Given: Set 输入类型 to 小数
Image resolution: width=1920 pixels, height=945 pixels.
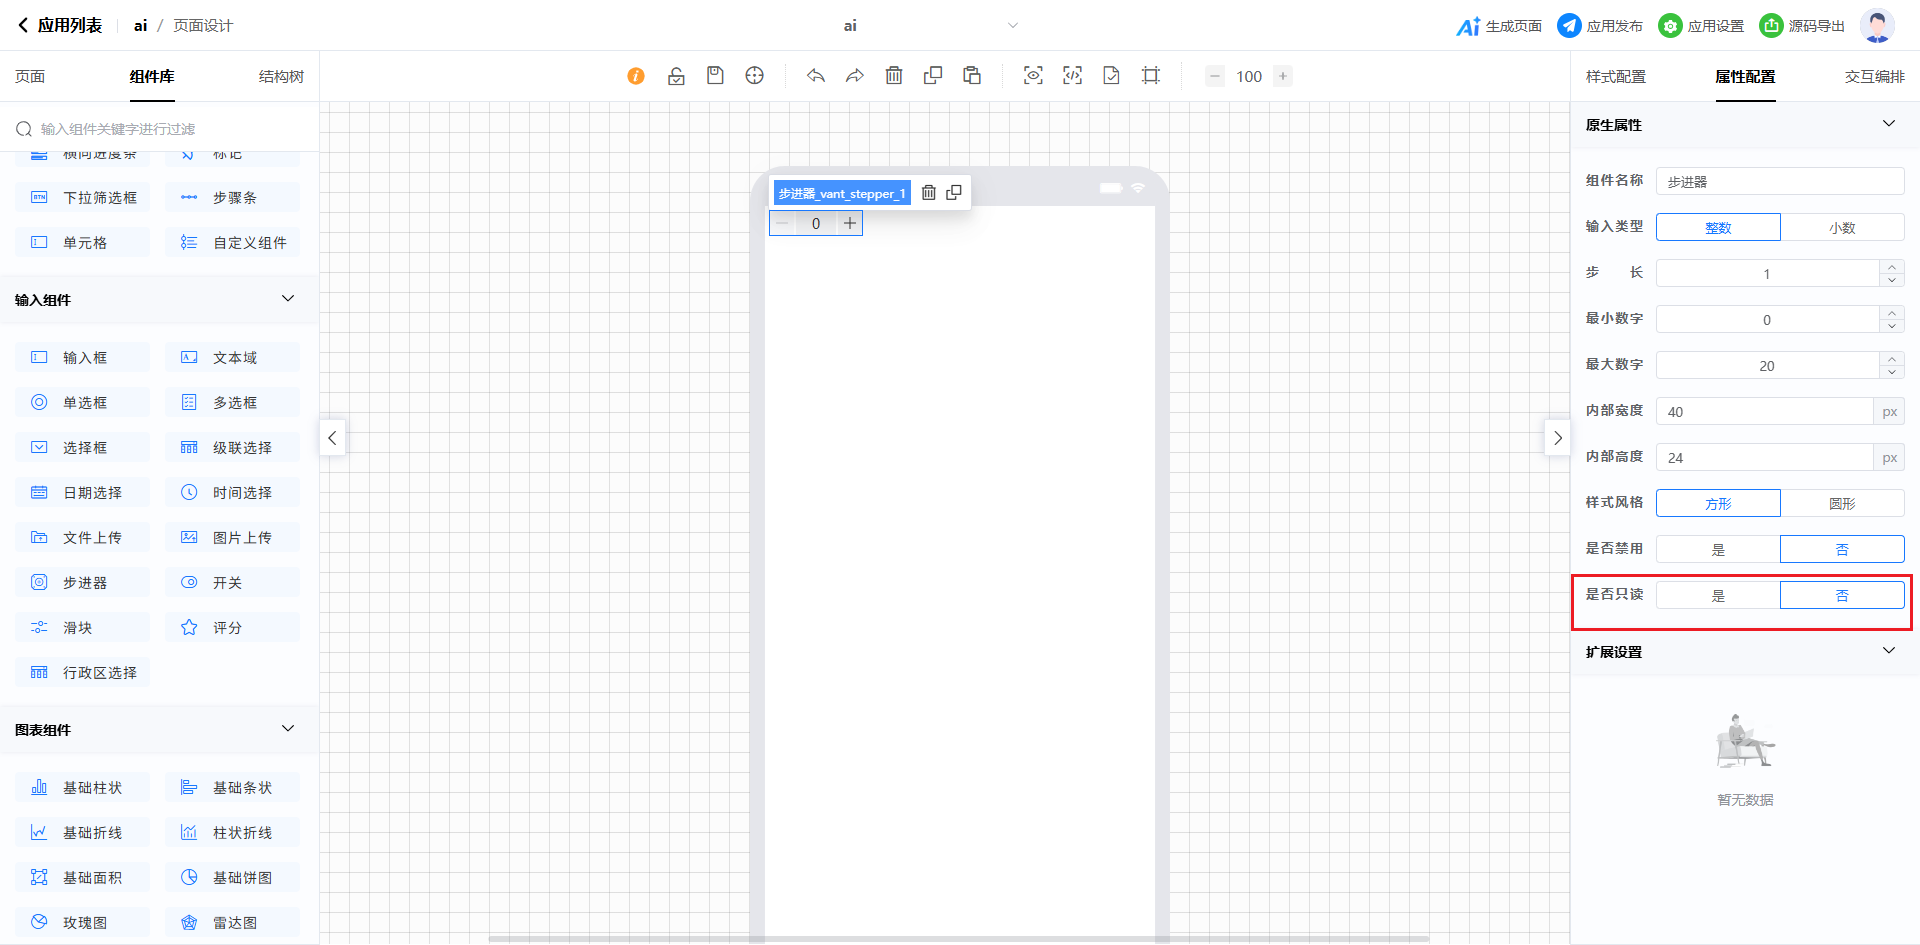Looking at the screenshot, I should pos(1841,228).
